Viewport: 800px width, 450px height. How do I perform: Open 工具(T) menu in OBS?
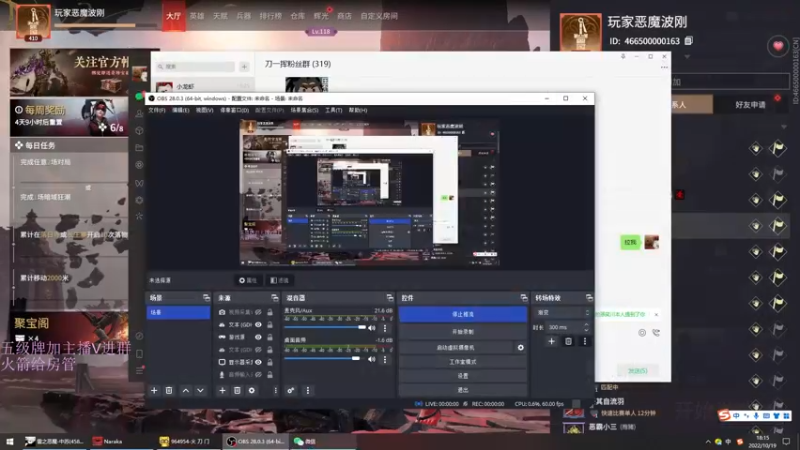[x=334, y=110]
